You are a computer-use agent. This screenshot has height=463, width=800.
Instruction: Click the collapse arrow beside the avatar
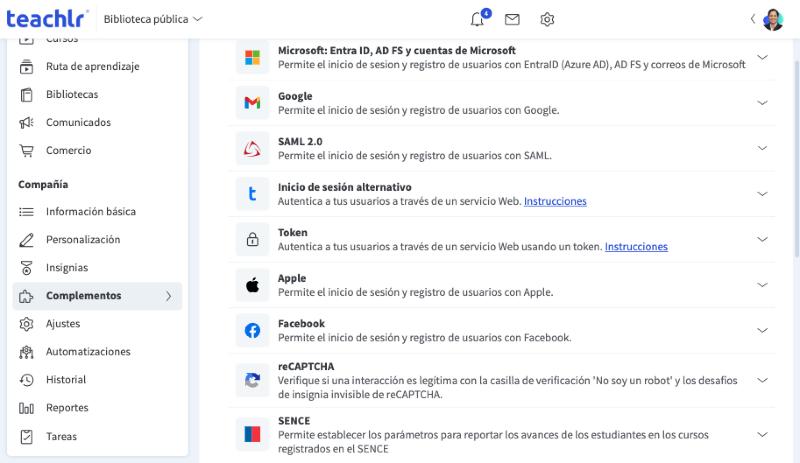(753, 19)
